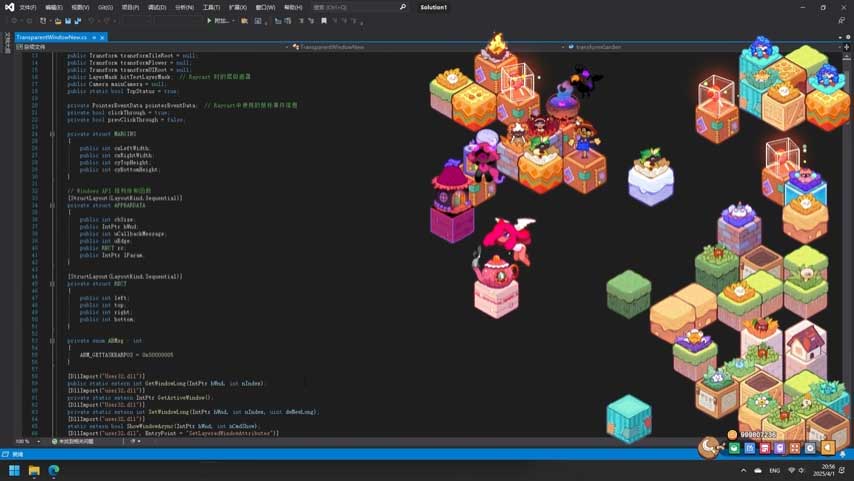The width and height of the screenshot is (854, 481).
Task: Open the zoom percentage dropdown in editor
Action: pos(38,441)
